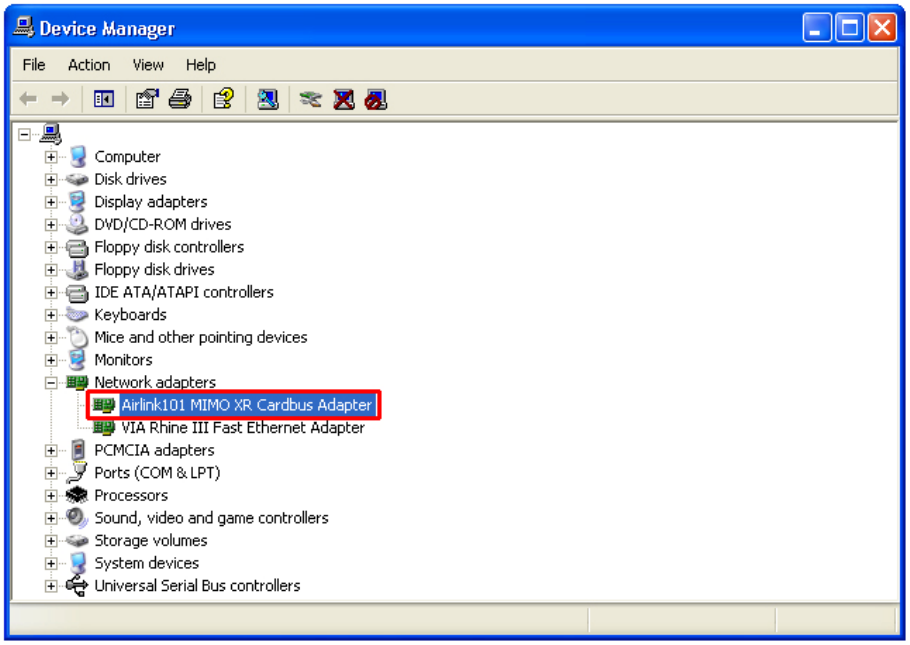The image size is (910, 645).
Task: Open the Action menu
Action: coord(89,65)
